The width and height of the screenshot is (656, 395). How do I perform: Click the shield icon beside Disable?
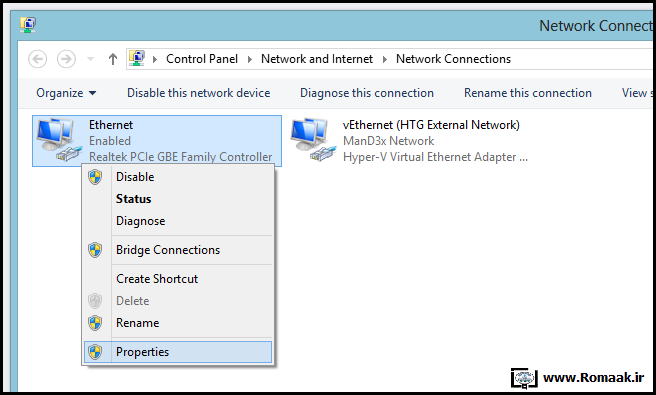95,177
